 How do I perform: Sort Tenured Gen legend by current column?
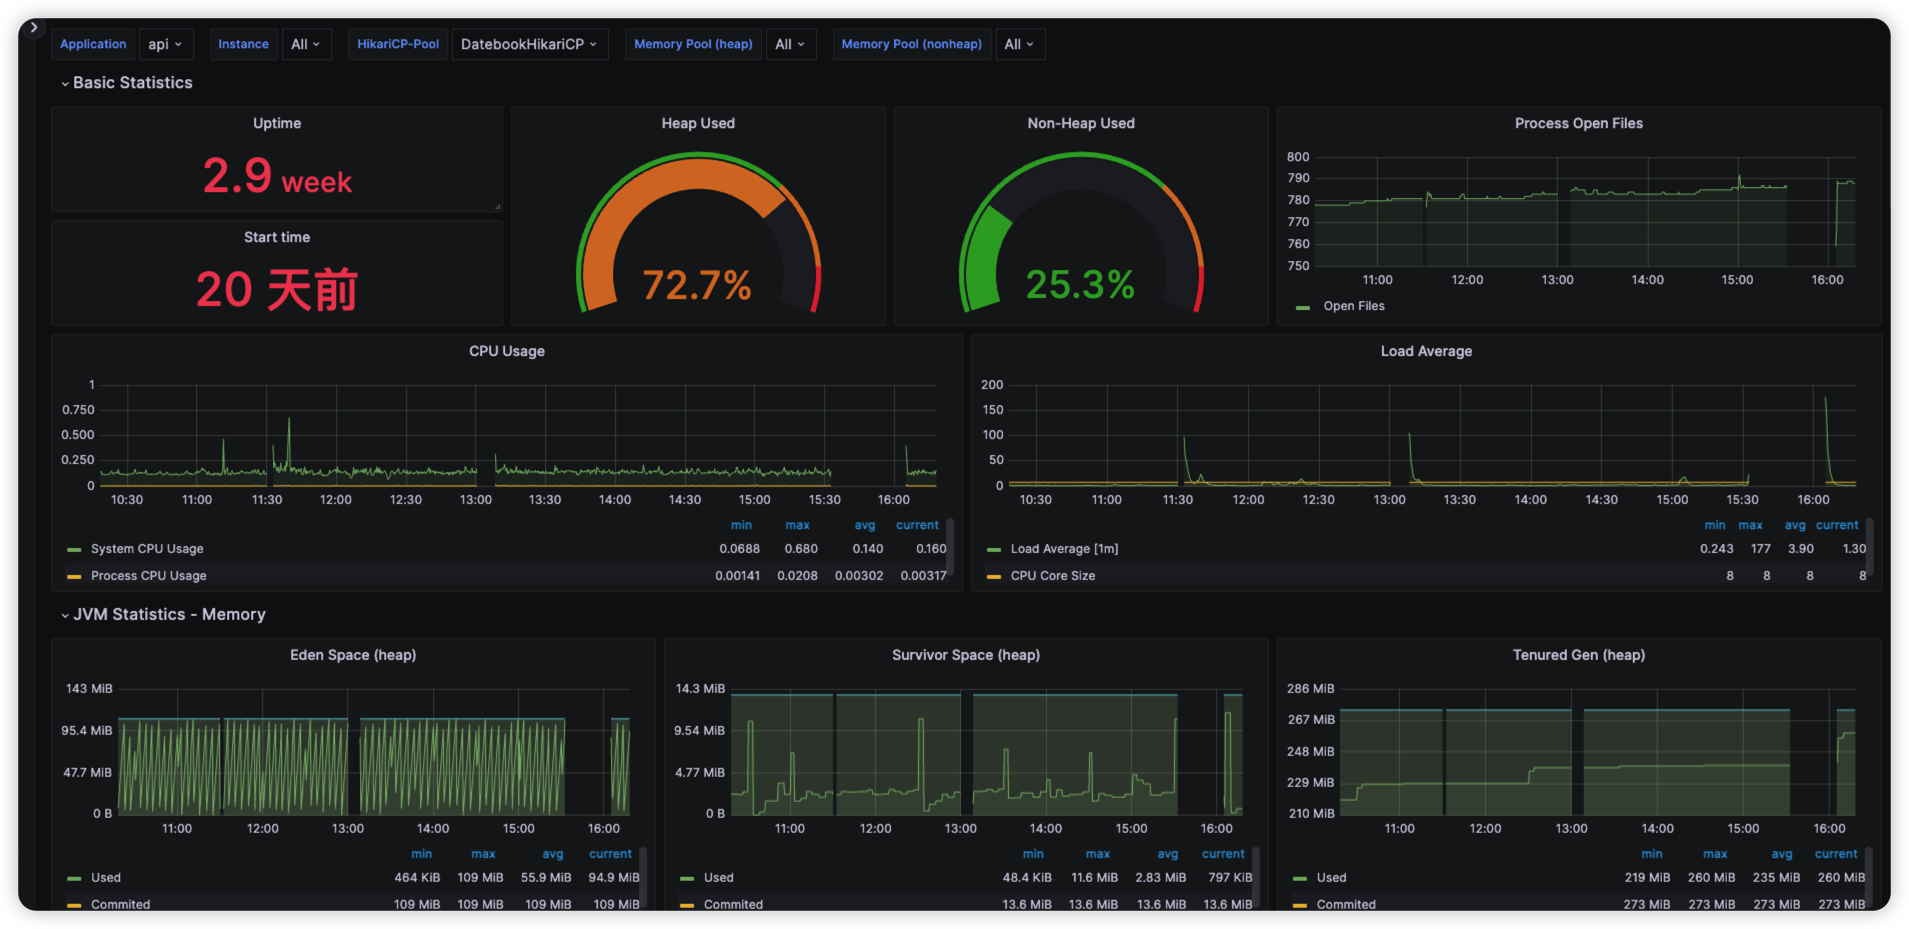pyautogui.click(x=1836, y=854)
